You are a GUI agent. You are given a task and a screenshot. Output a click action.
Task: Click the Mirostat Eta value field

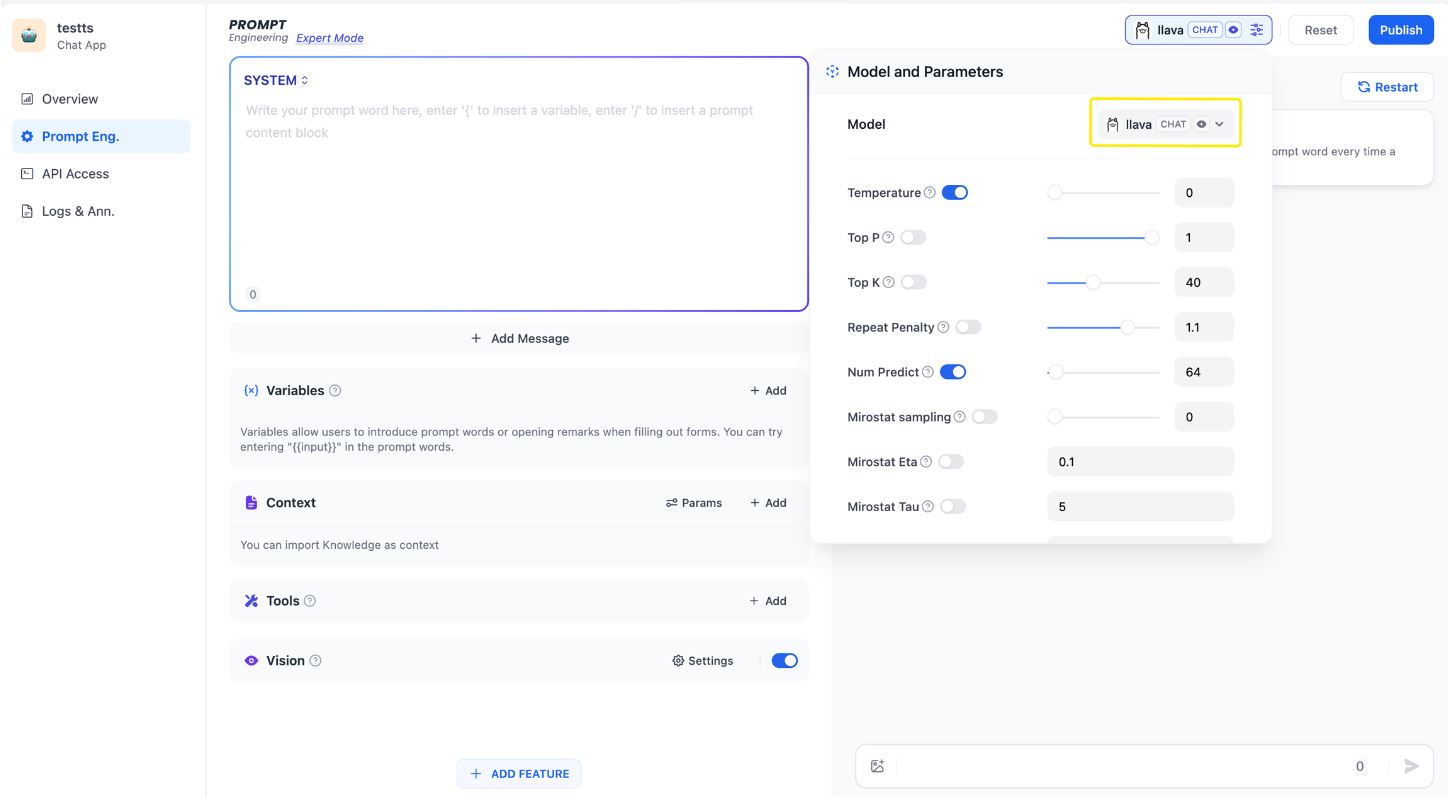click(1140, 462)
